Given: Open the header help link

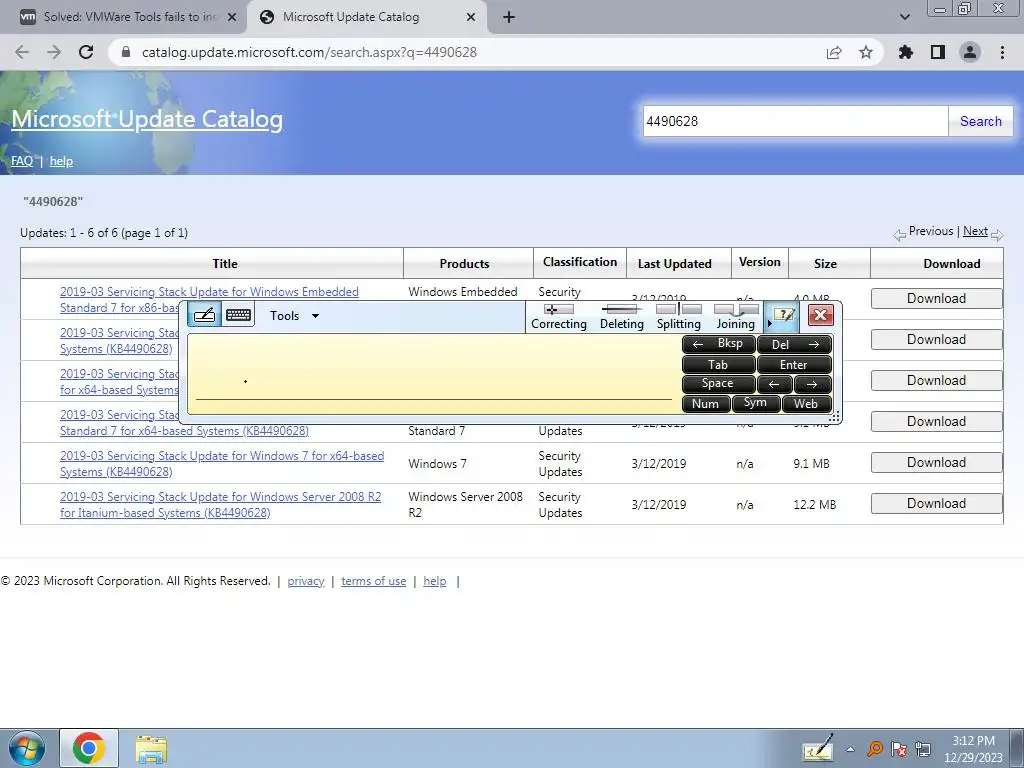Looking at the screenshot, I should pyautogui.click(x=61, y=161).
